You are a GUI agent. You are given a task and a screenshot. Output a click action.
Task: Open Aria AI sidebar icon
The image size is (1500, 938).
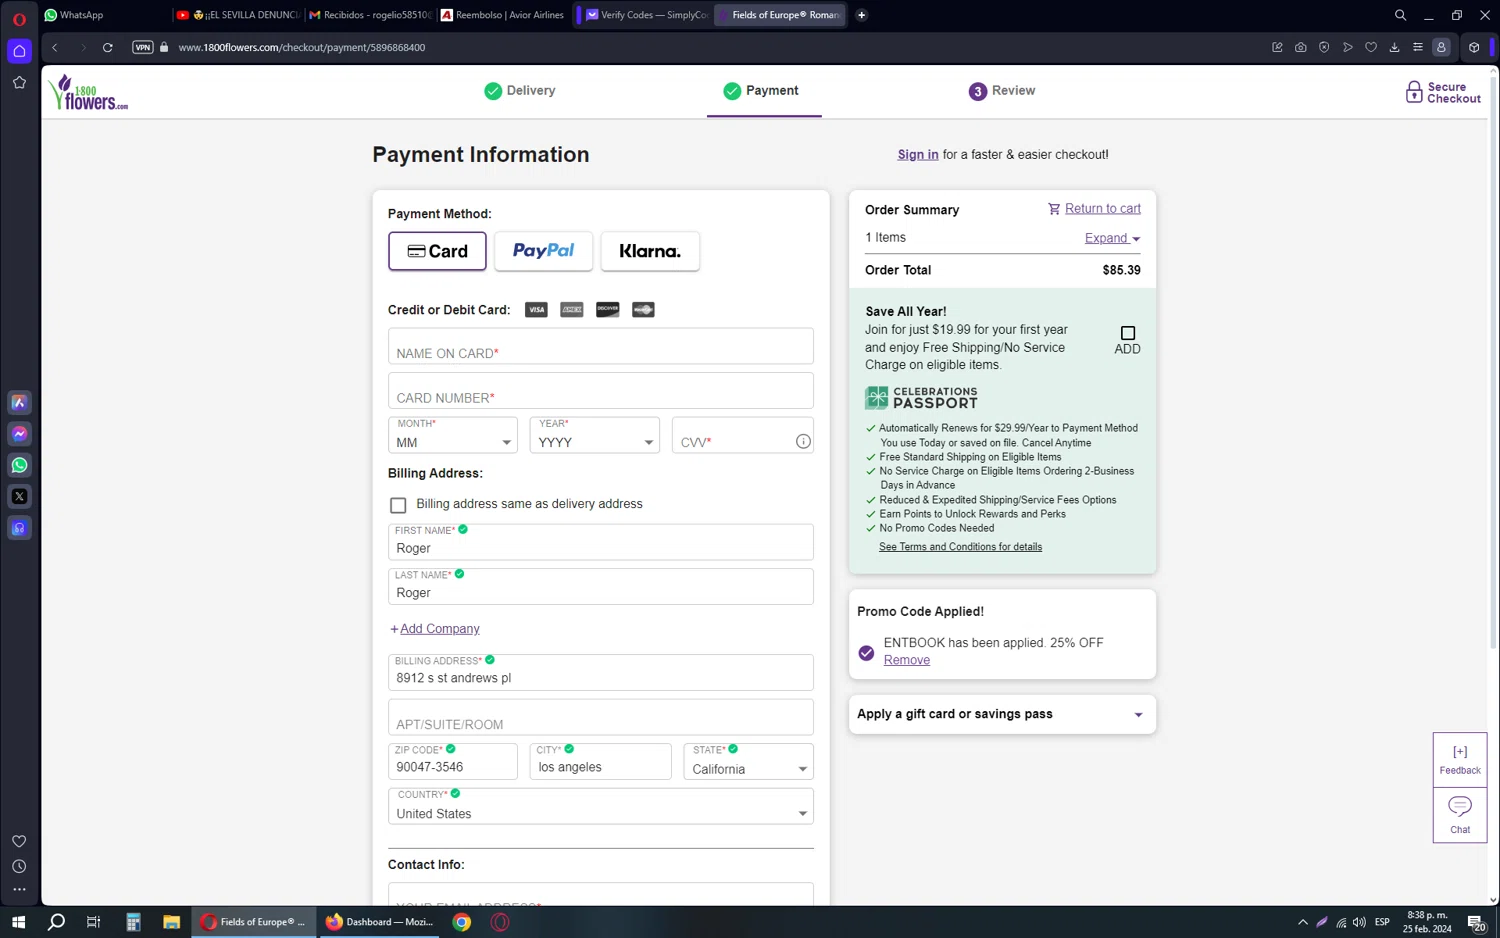[19, 403]
